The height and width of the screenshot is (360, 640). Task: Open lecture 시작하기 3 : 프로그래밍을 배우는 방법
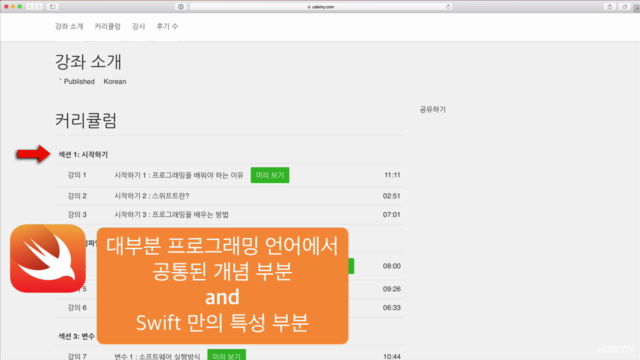click(171, 215)
